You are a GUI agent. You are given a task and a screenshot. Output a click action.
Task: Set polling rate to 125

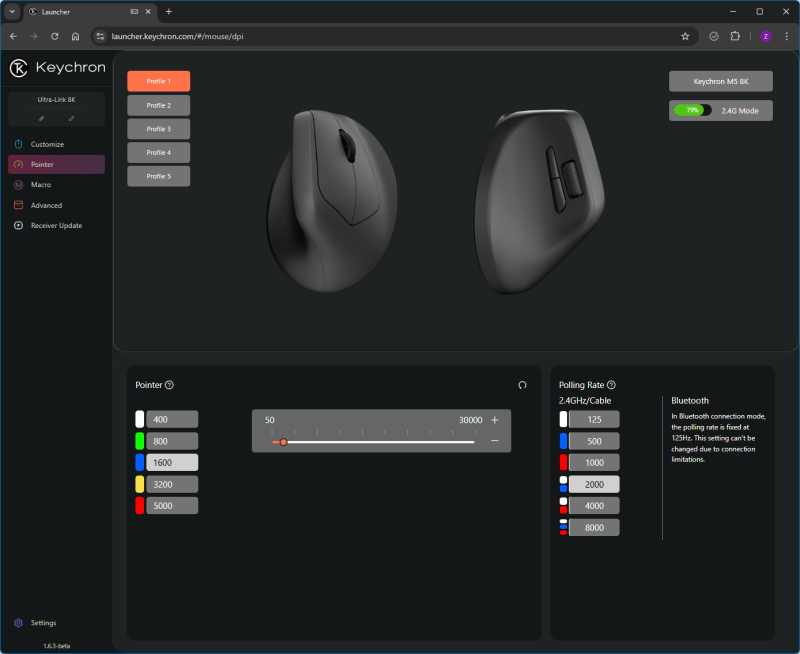[594, 419]
